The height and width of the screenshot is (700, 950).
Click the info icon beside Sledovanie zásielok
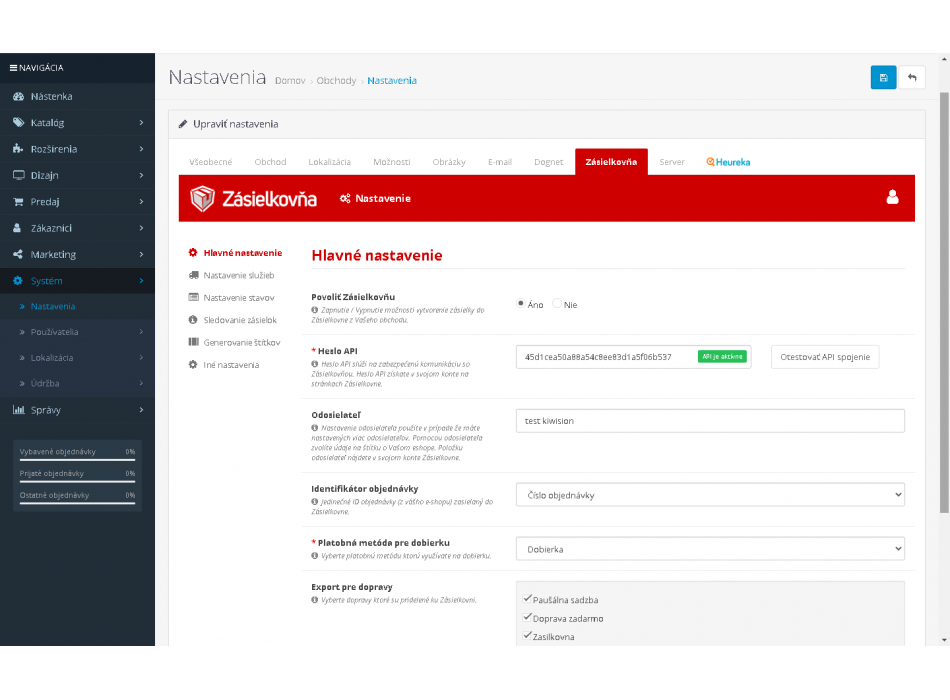pos(193,320)
